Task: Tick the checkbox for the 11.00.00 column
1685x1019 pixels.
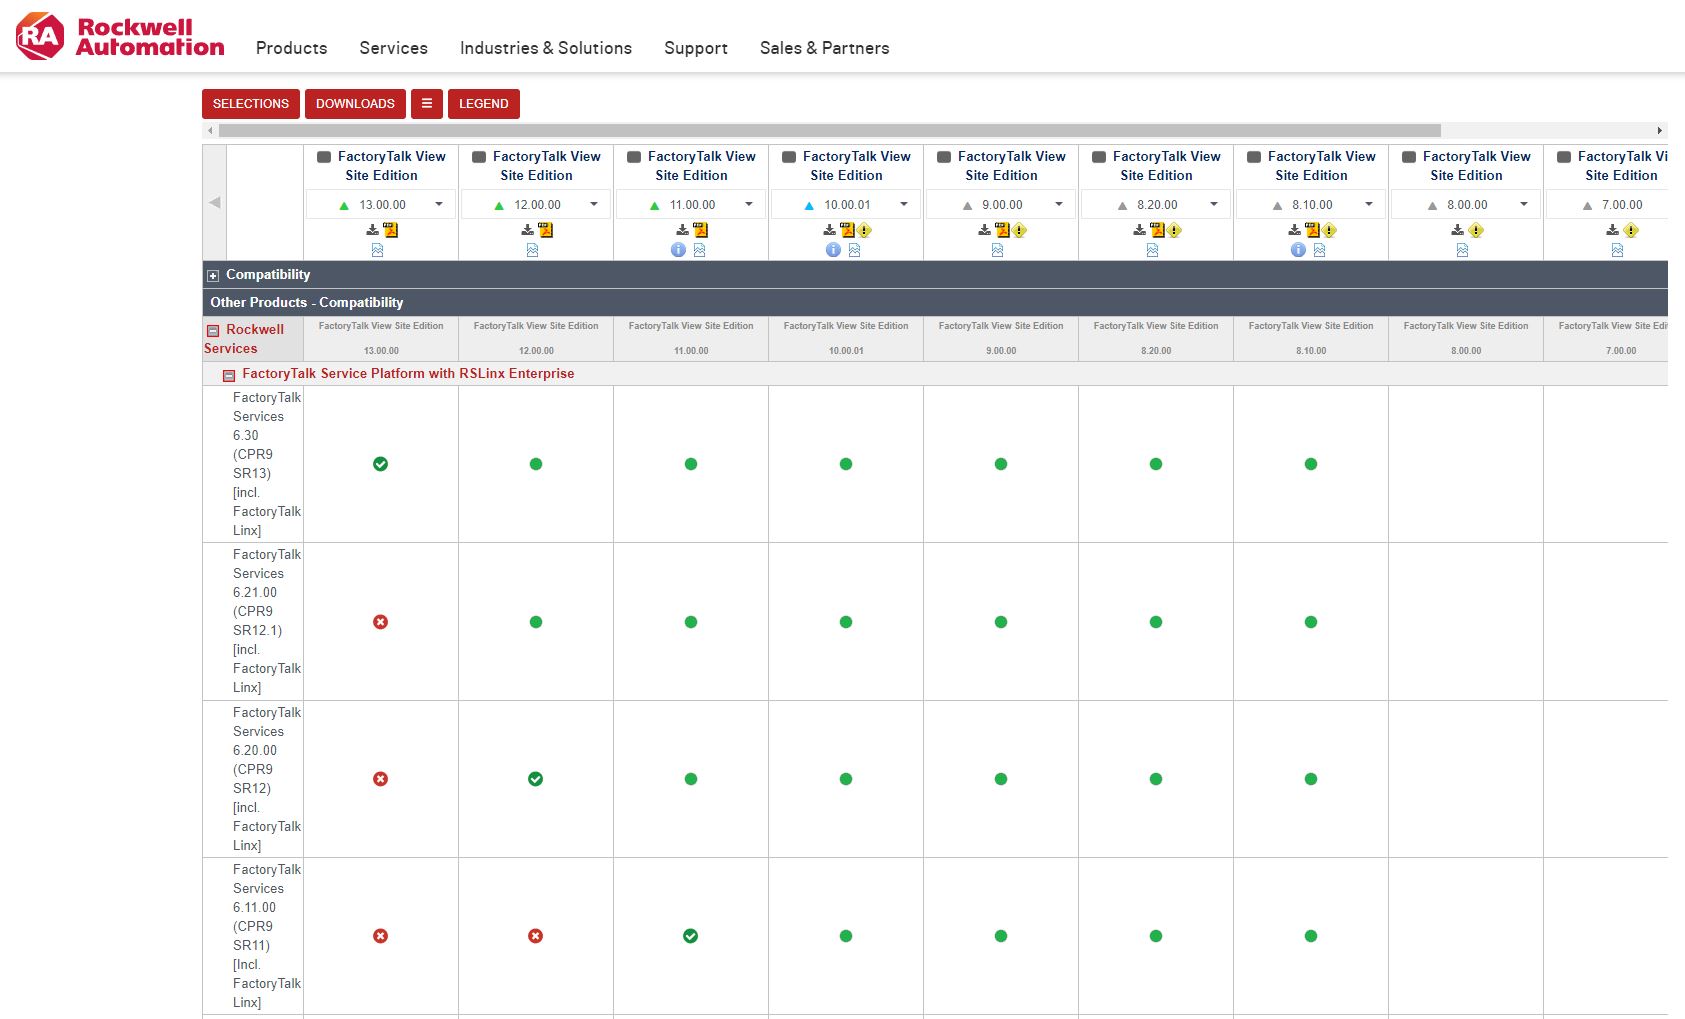Action: tap(634, 157)
